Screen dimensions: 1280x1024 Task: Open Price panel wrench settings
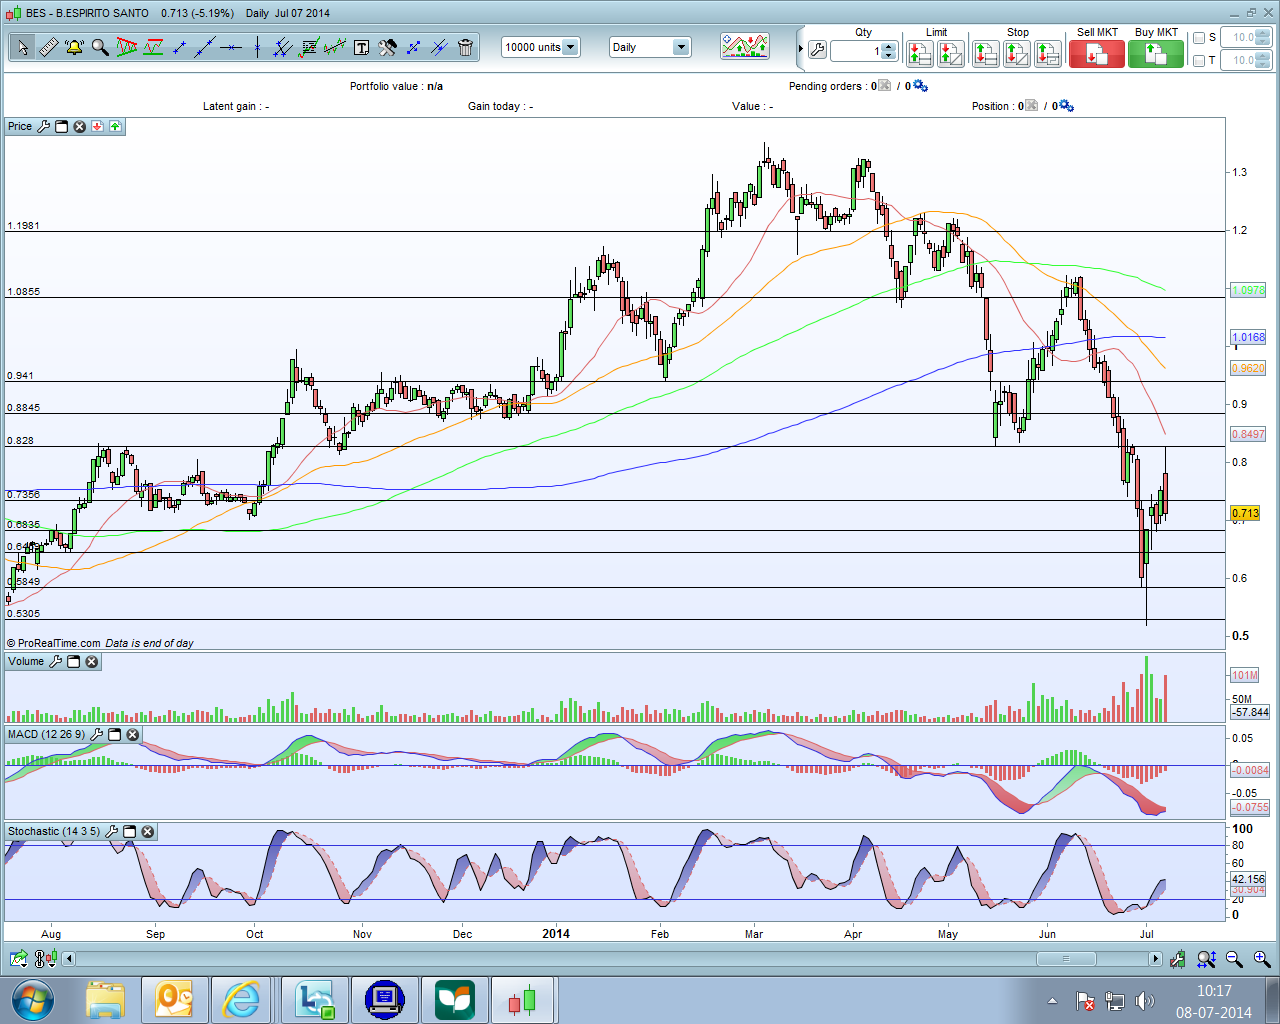pos(43,126)
